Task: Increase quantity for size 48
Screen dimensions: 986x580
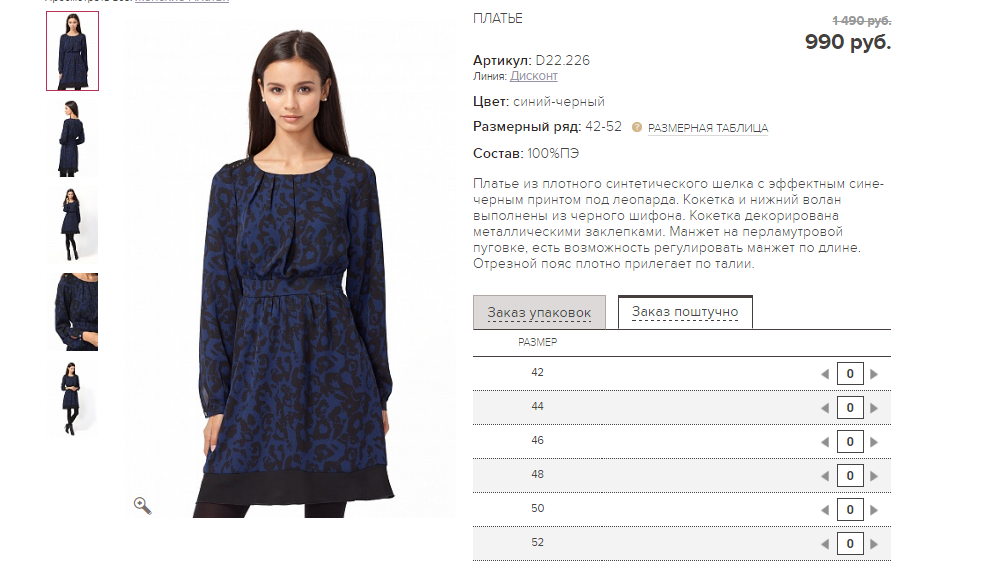Action: [x=874, y=476]
